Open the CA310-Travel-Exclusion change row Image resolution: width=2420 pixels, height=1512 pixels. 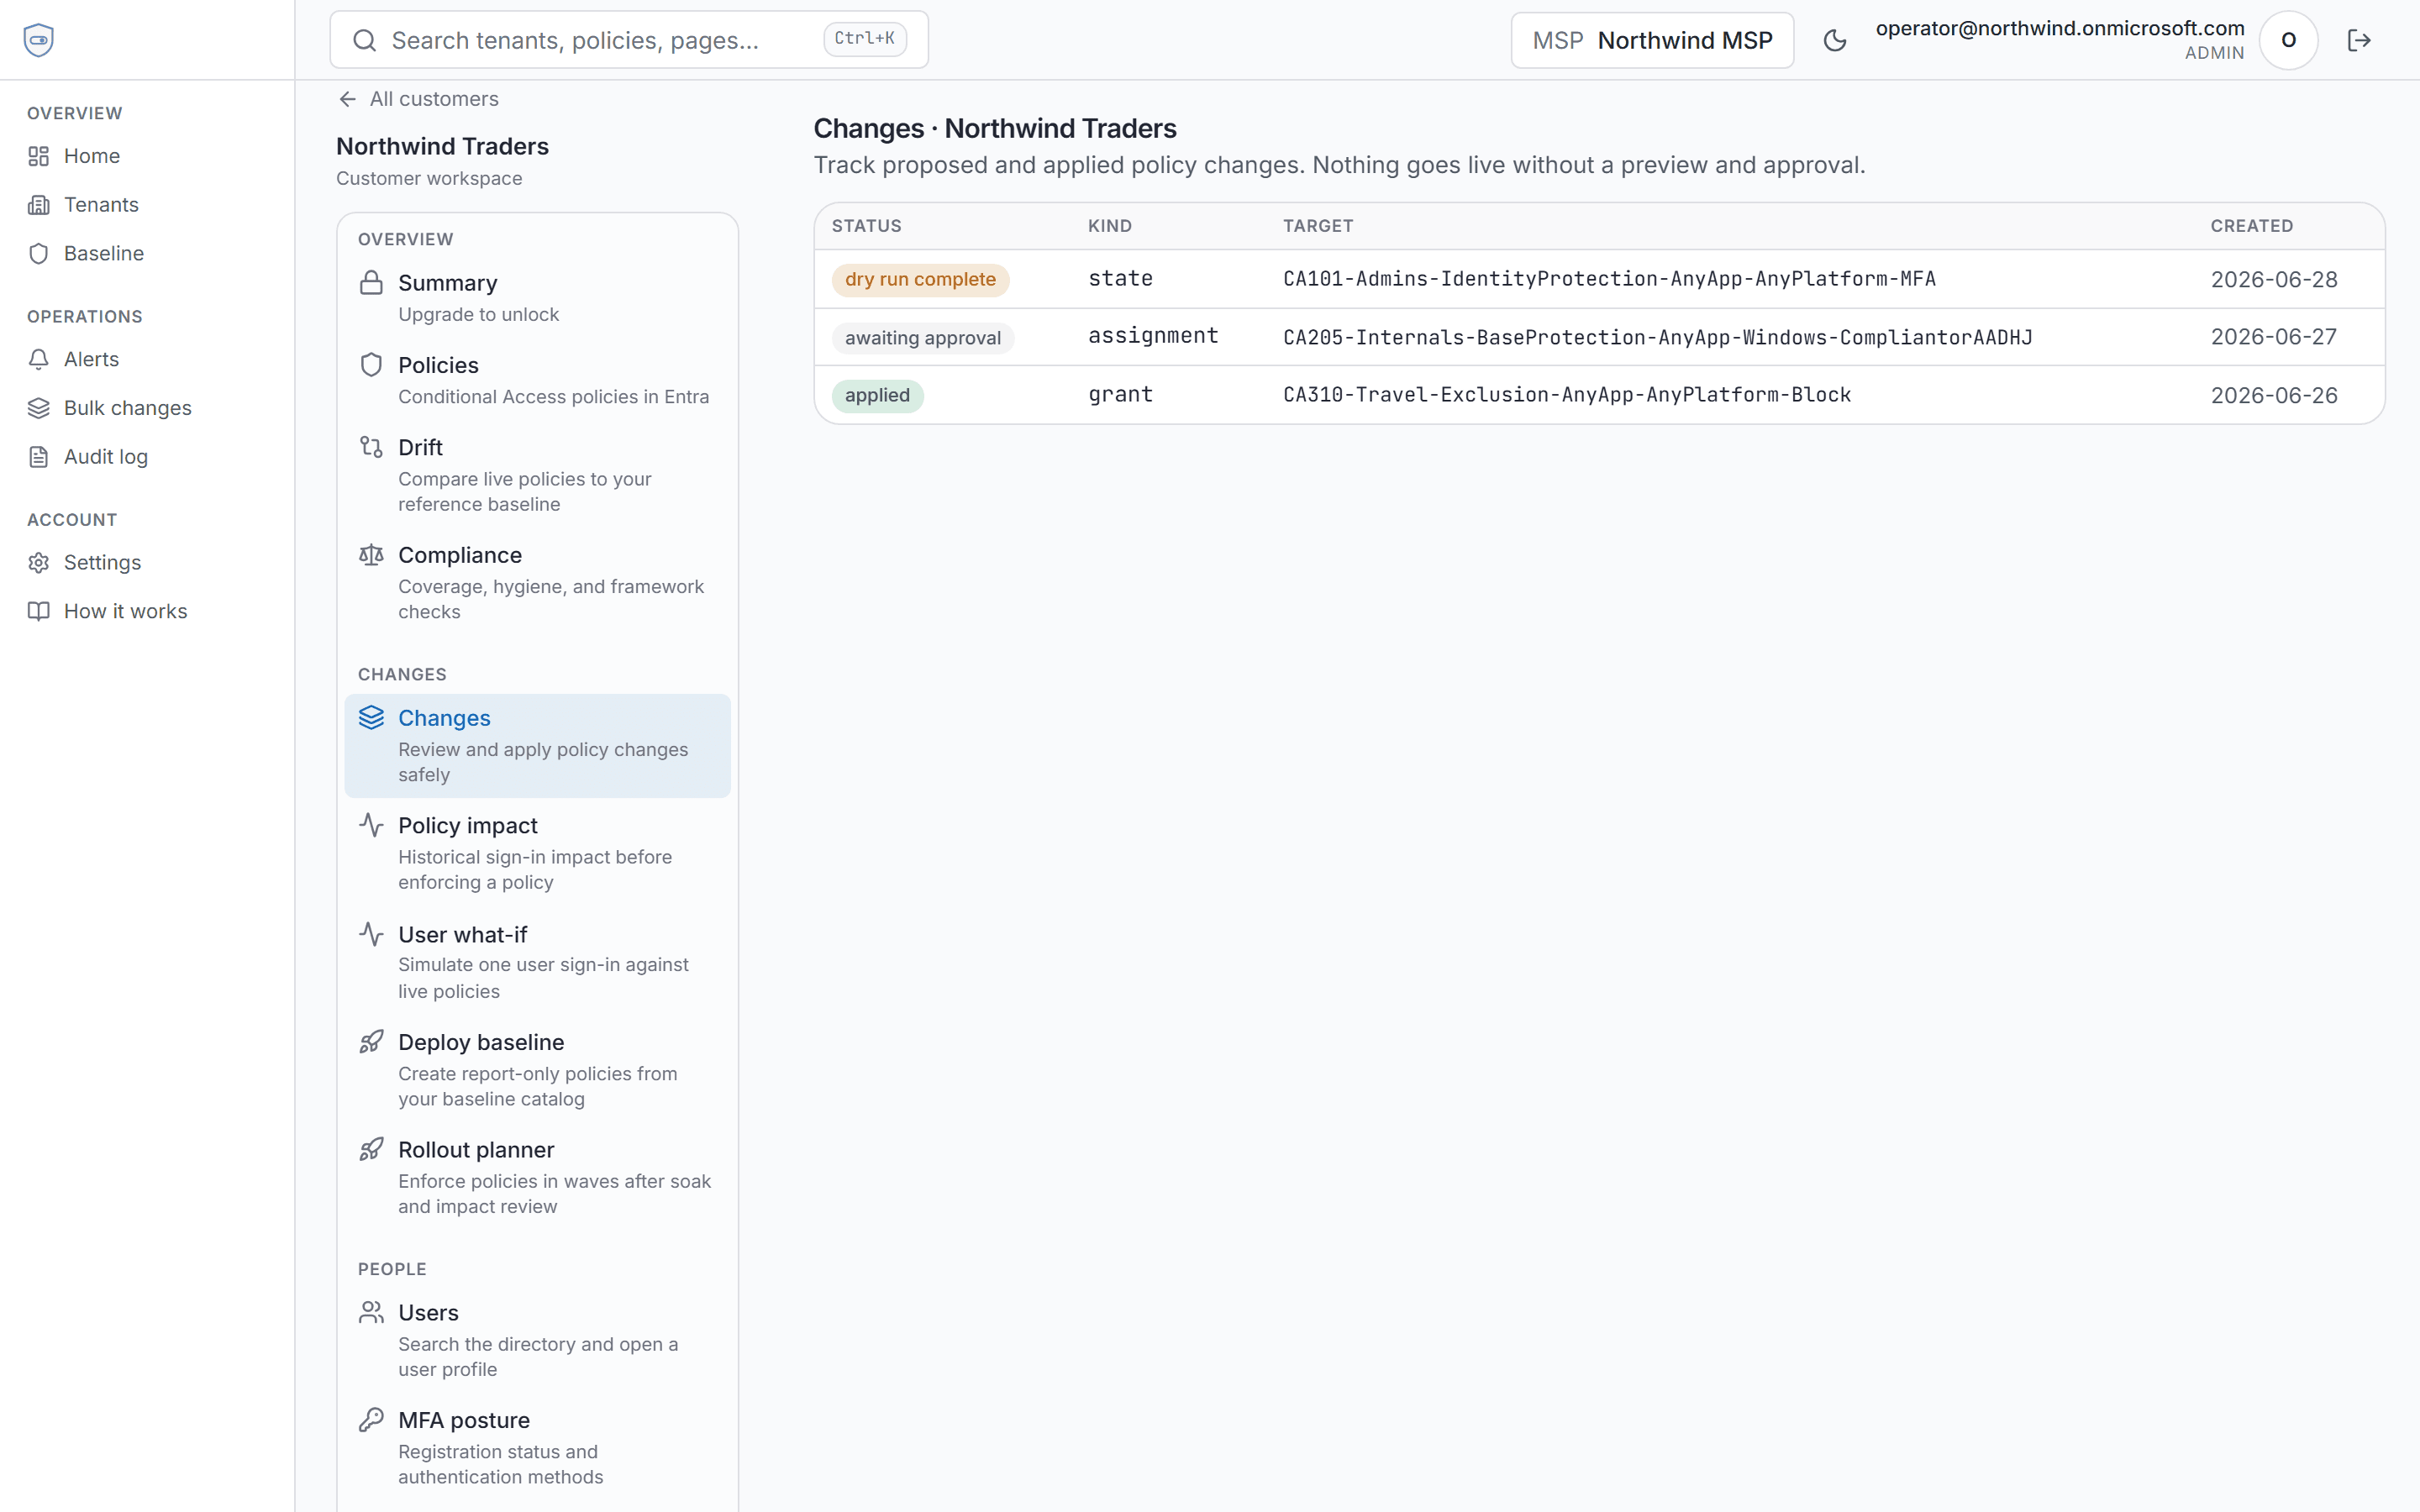[1599, 395]
